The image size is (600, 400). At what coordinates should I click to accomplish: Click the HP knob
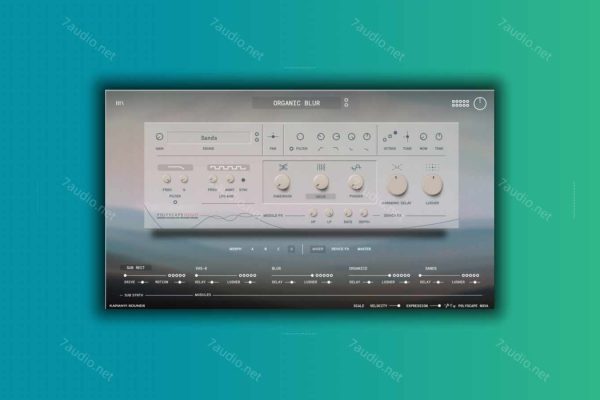tap(313, 213)
